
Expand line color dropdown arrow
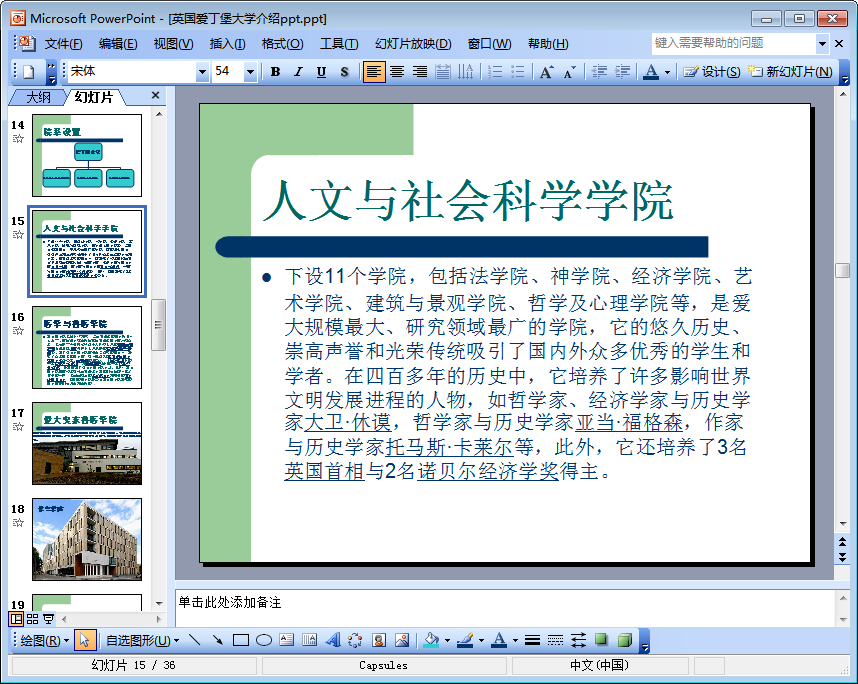pos(481,640)
